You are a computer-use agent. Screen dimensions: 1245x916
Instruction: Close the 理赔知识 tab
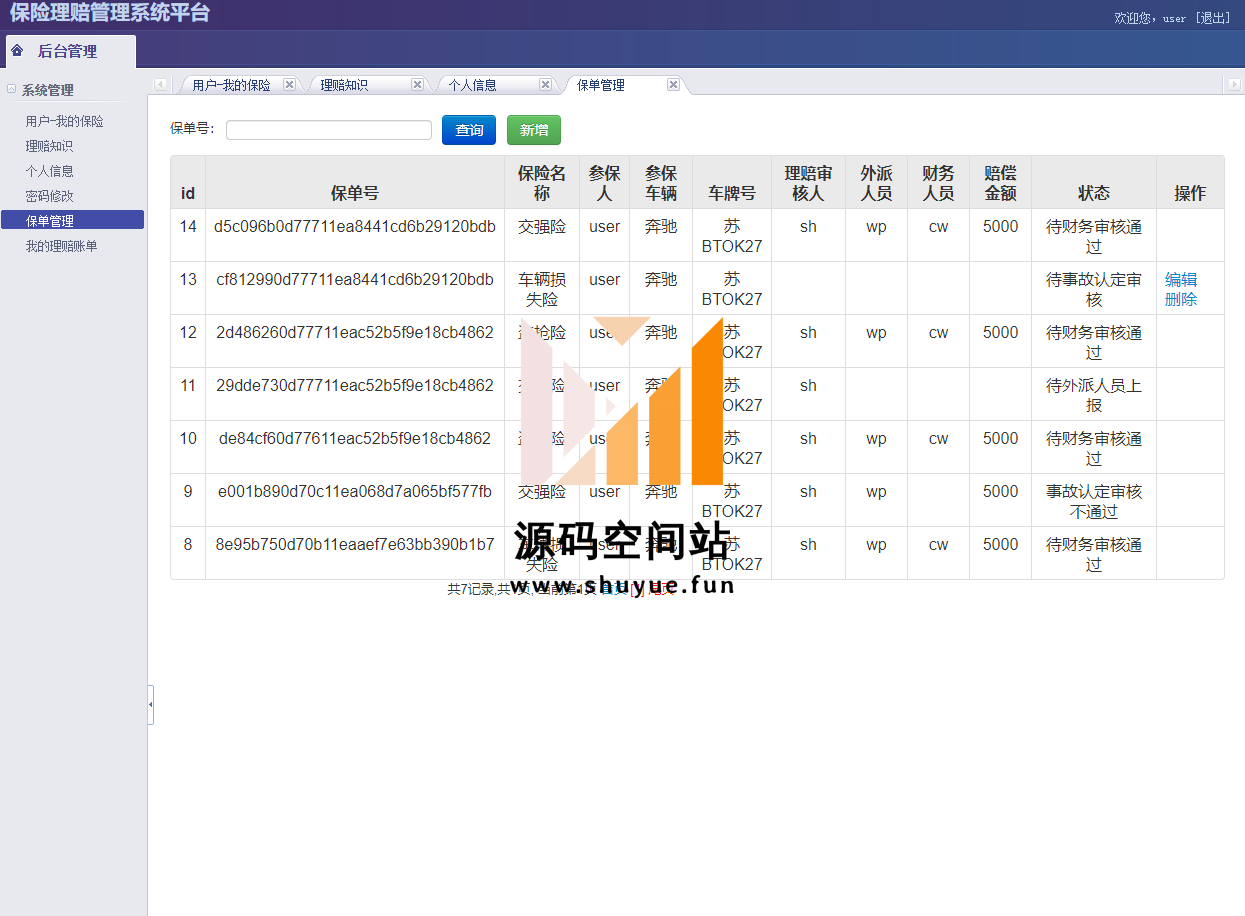click(417, 85)
